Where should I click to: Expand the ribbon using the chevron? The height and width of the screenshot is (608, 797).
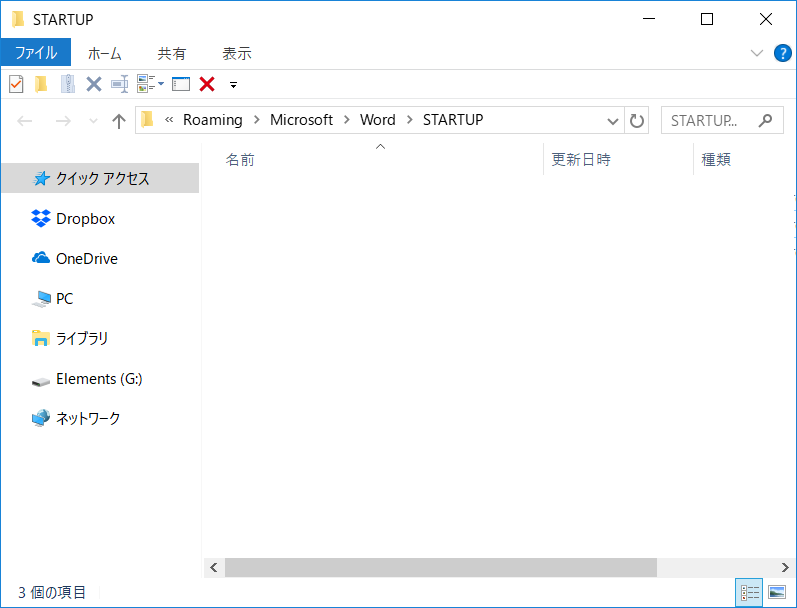(x=756, y=53)
